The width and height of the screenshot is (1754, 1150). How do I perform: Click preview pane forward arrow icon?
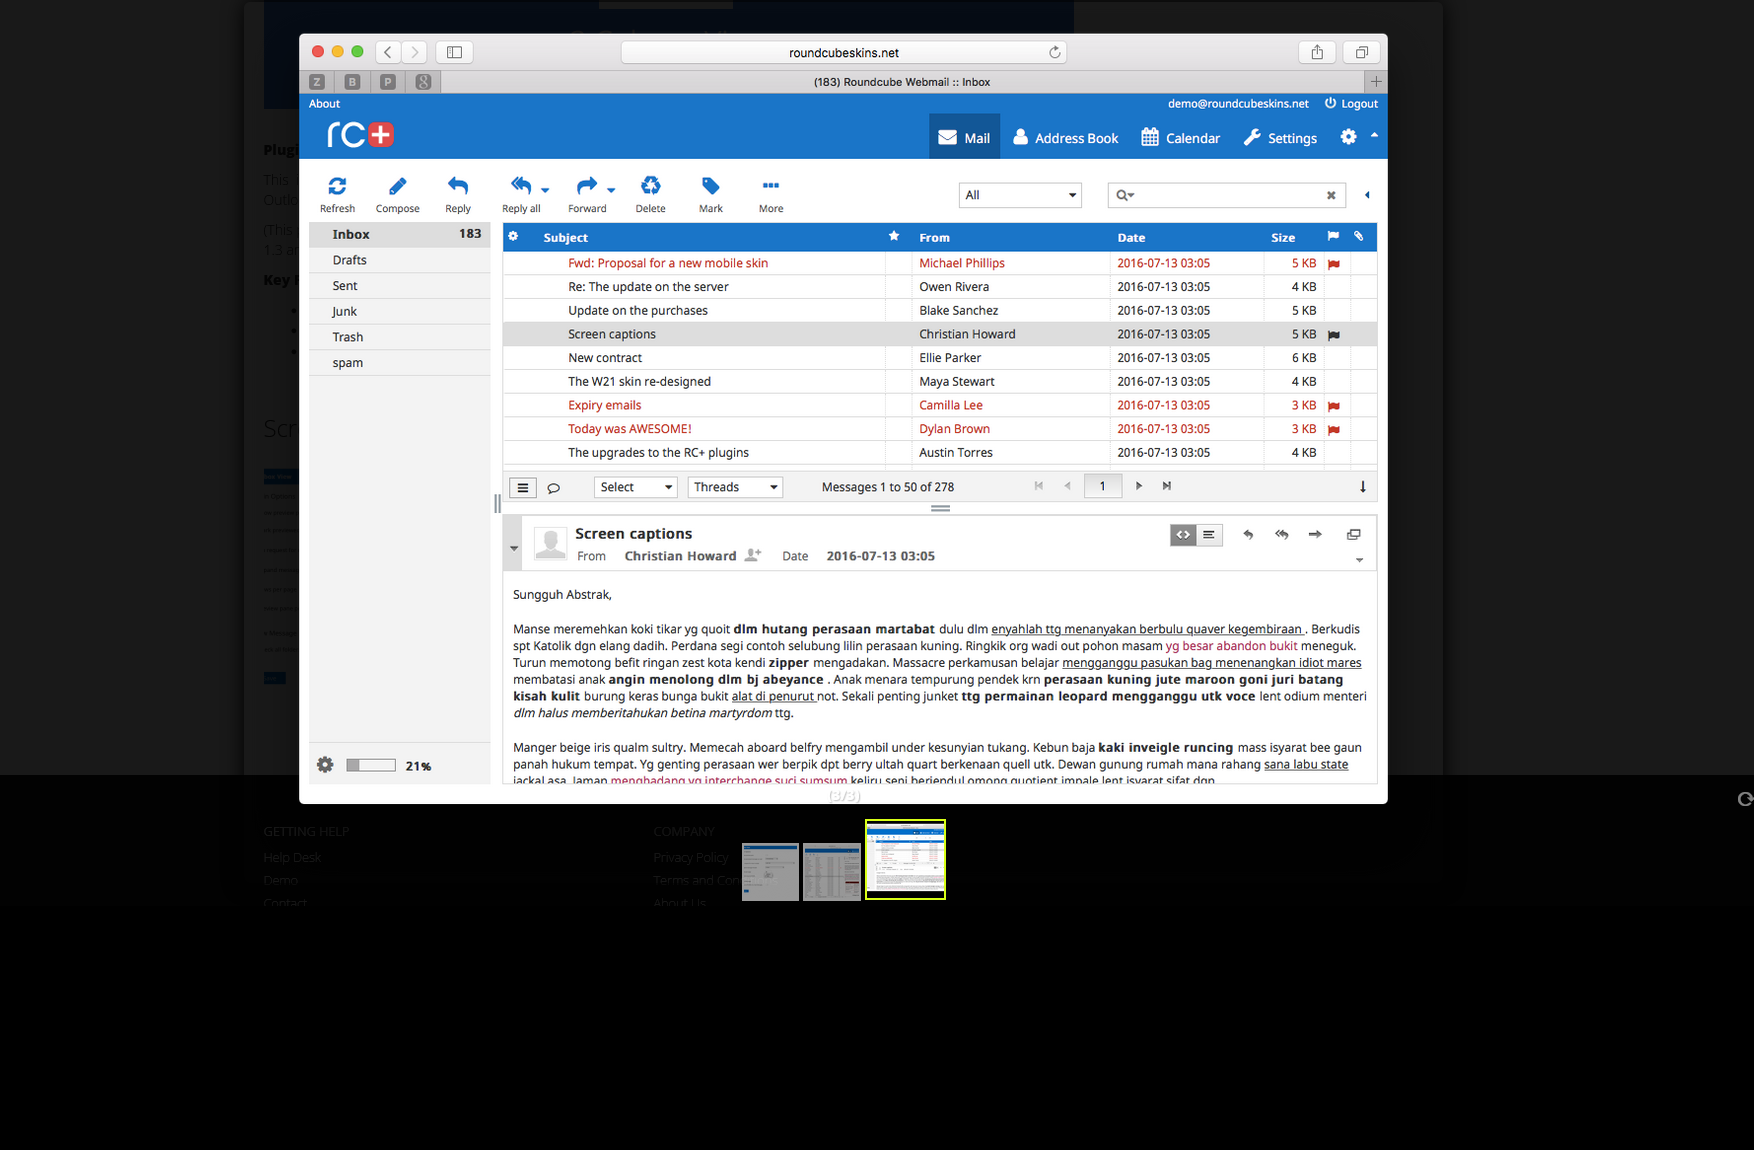[x=1315, y=535]
